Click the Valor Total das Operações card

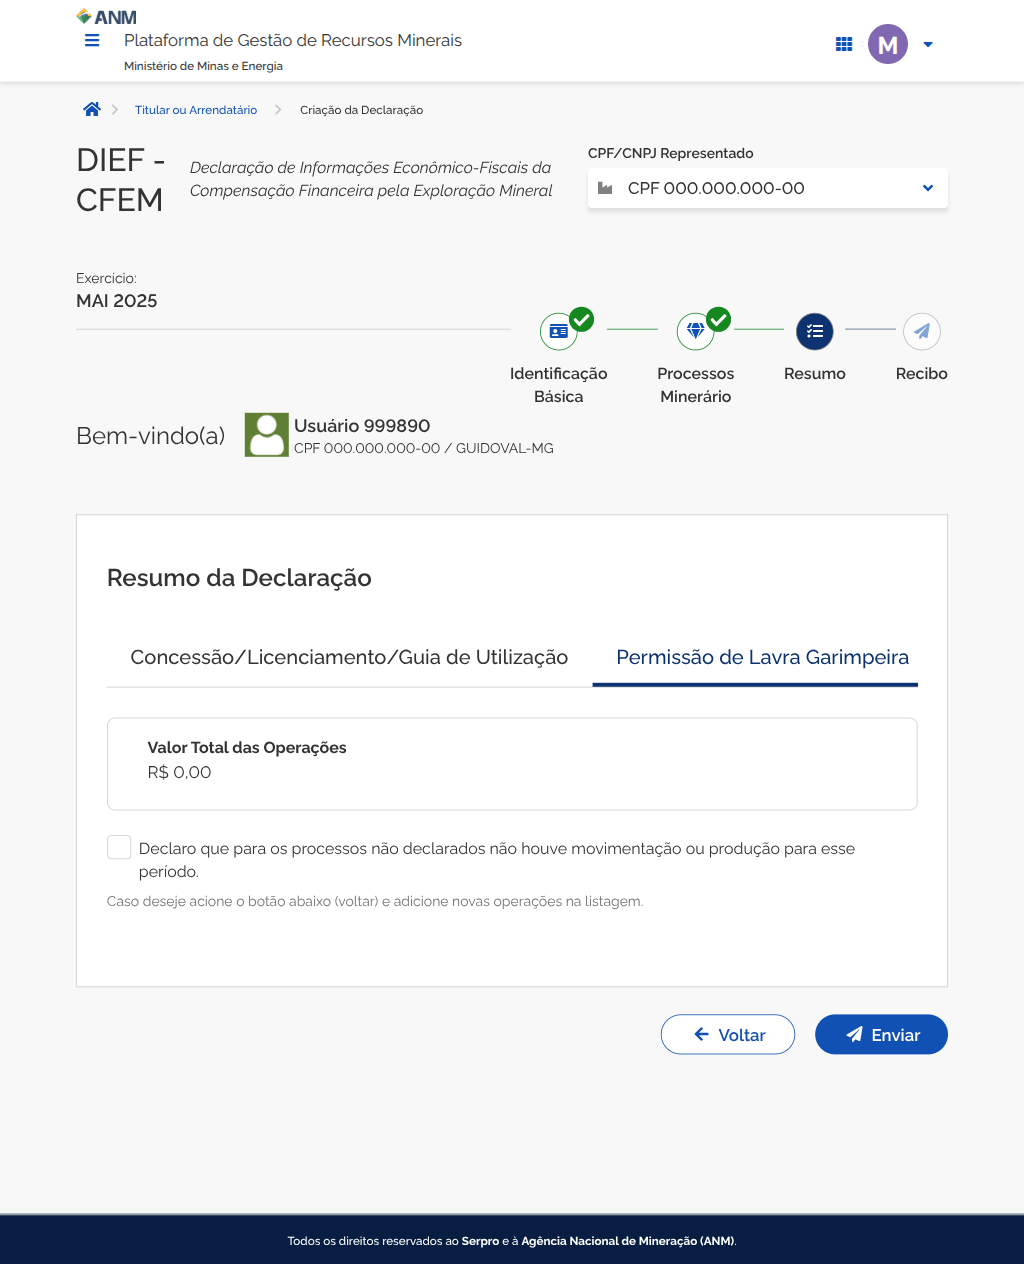(x=512, y=763)
